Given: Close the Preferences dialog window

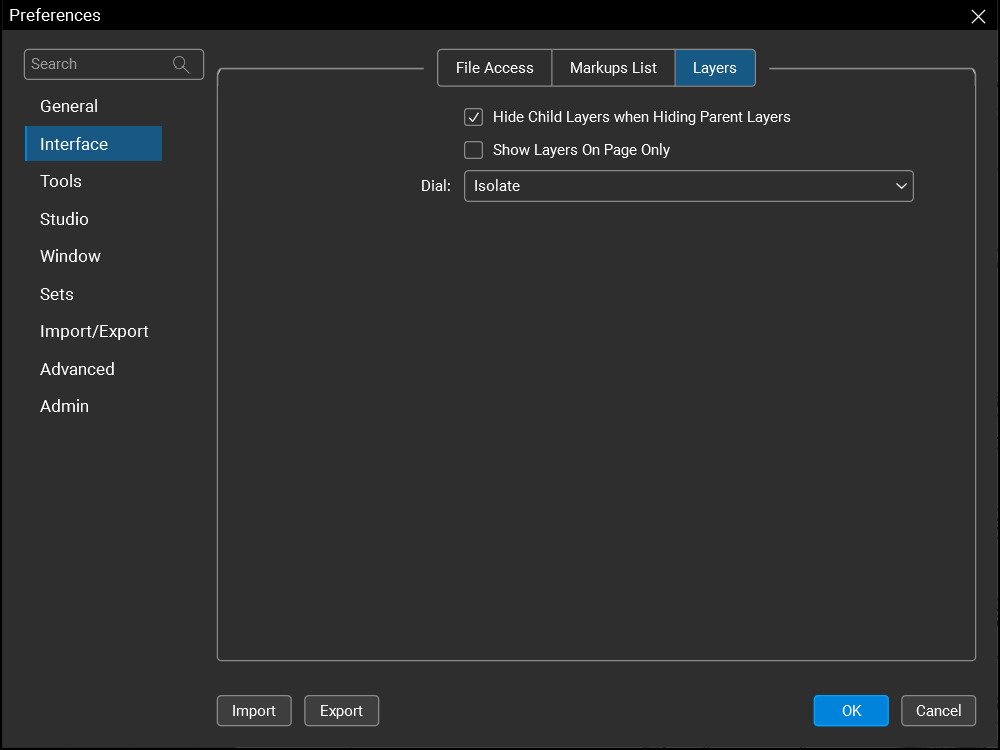Looking at the screenshot, I should click(x=978, y=16).
